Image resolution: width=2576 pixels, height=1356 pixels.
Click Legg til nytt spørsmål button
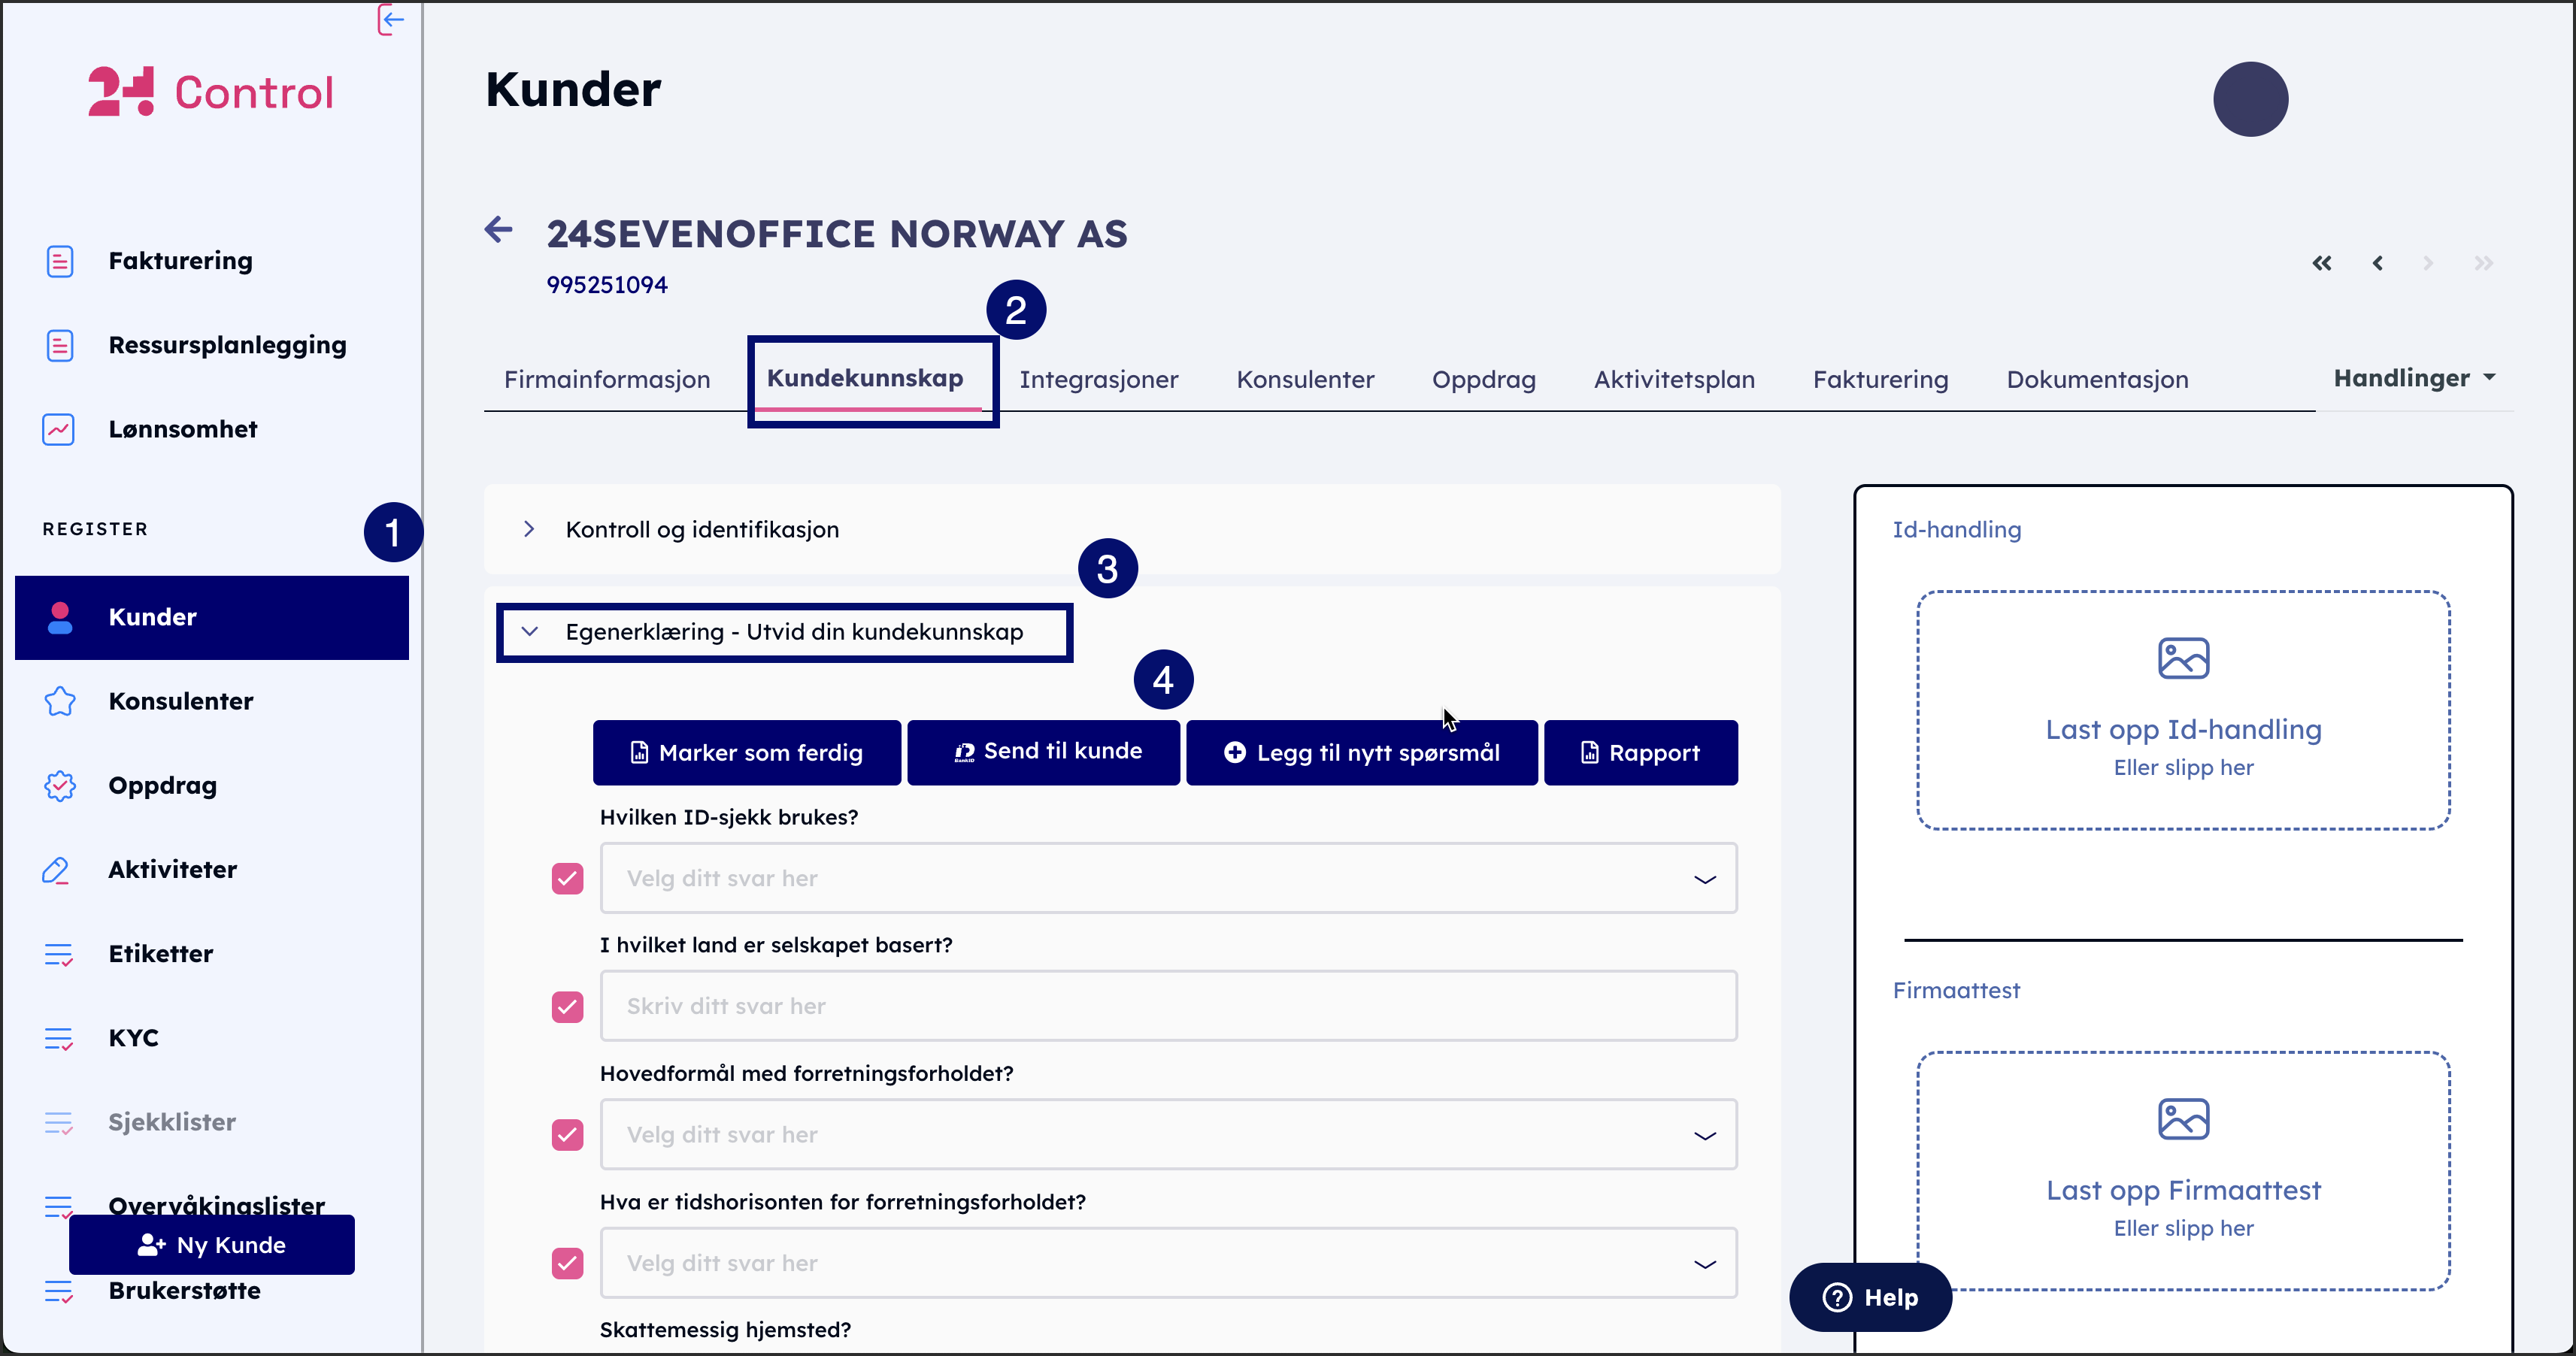1361,752
